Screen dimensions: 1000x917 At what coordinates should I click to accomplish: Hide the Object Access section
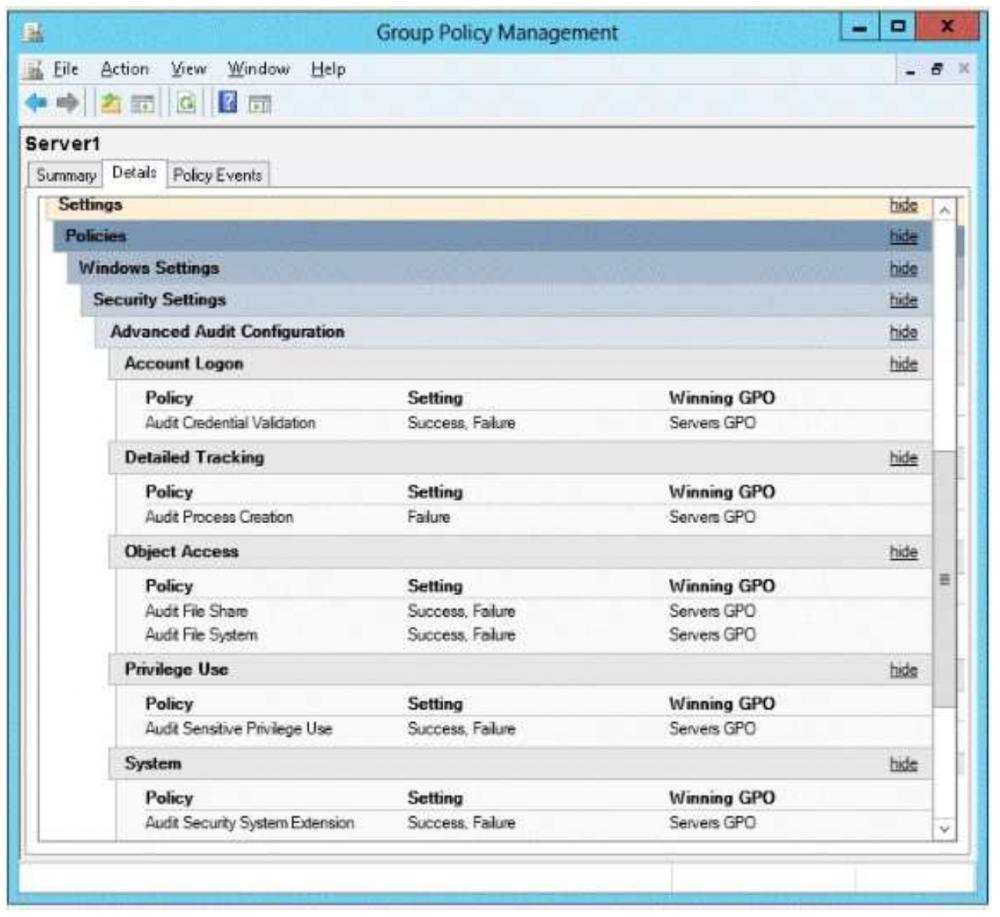[903, 552]
